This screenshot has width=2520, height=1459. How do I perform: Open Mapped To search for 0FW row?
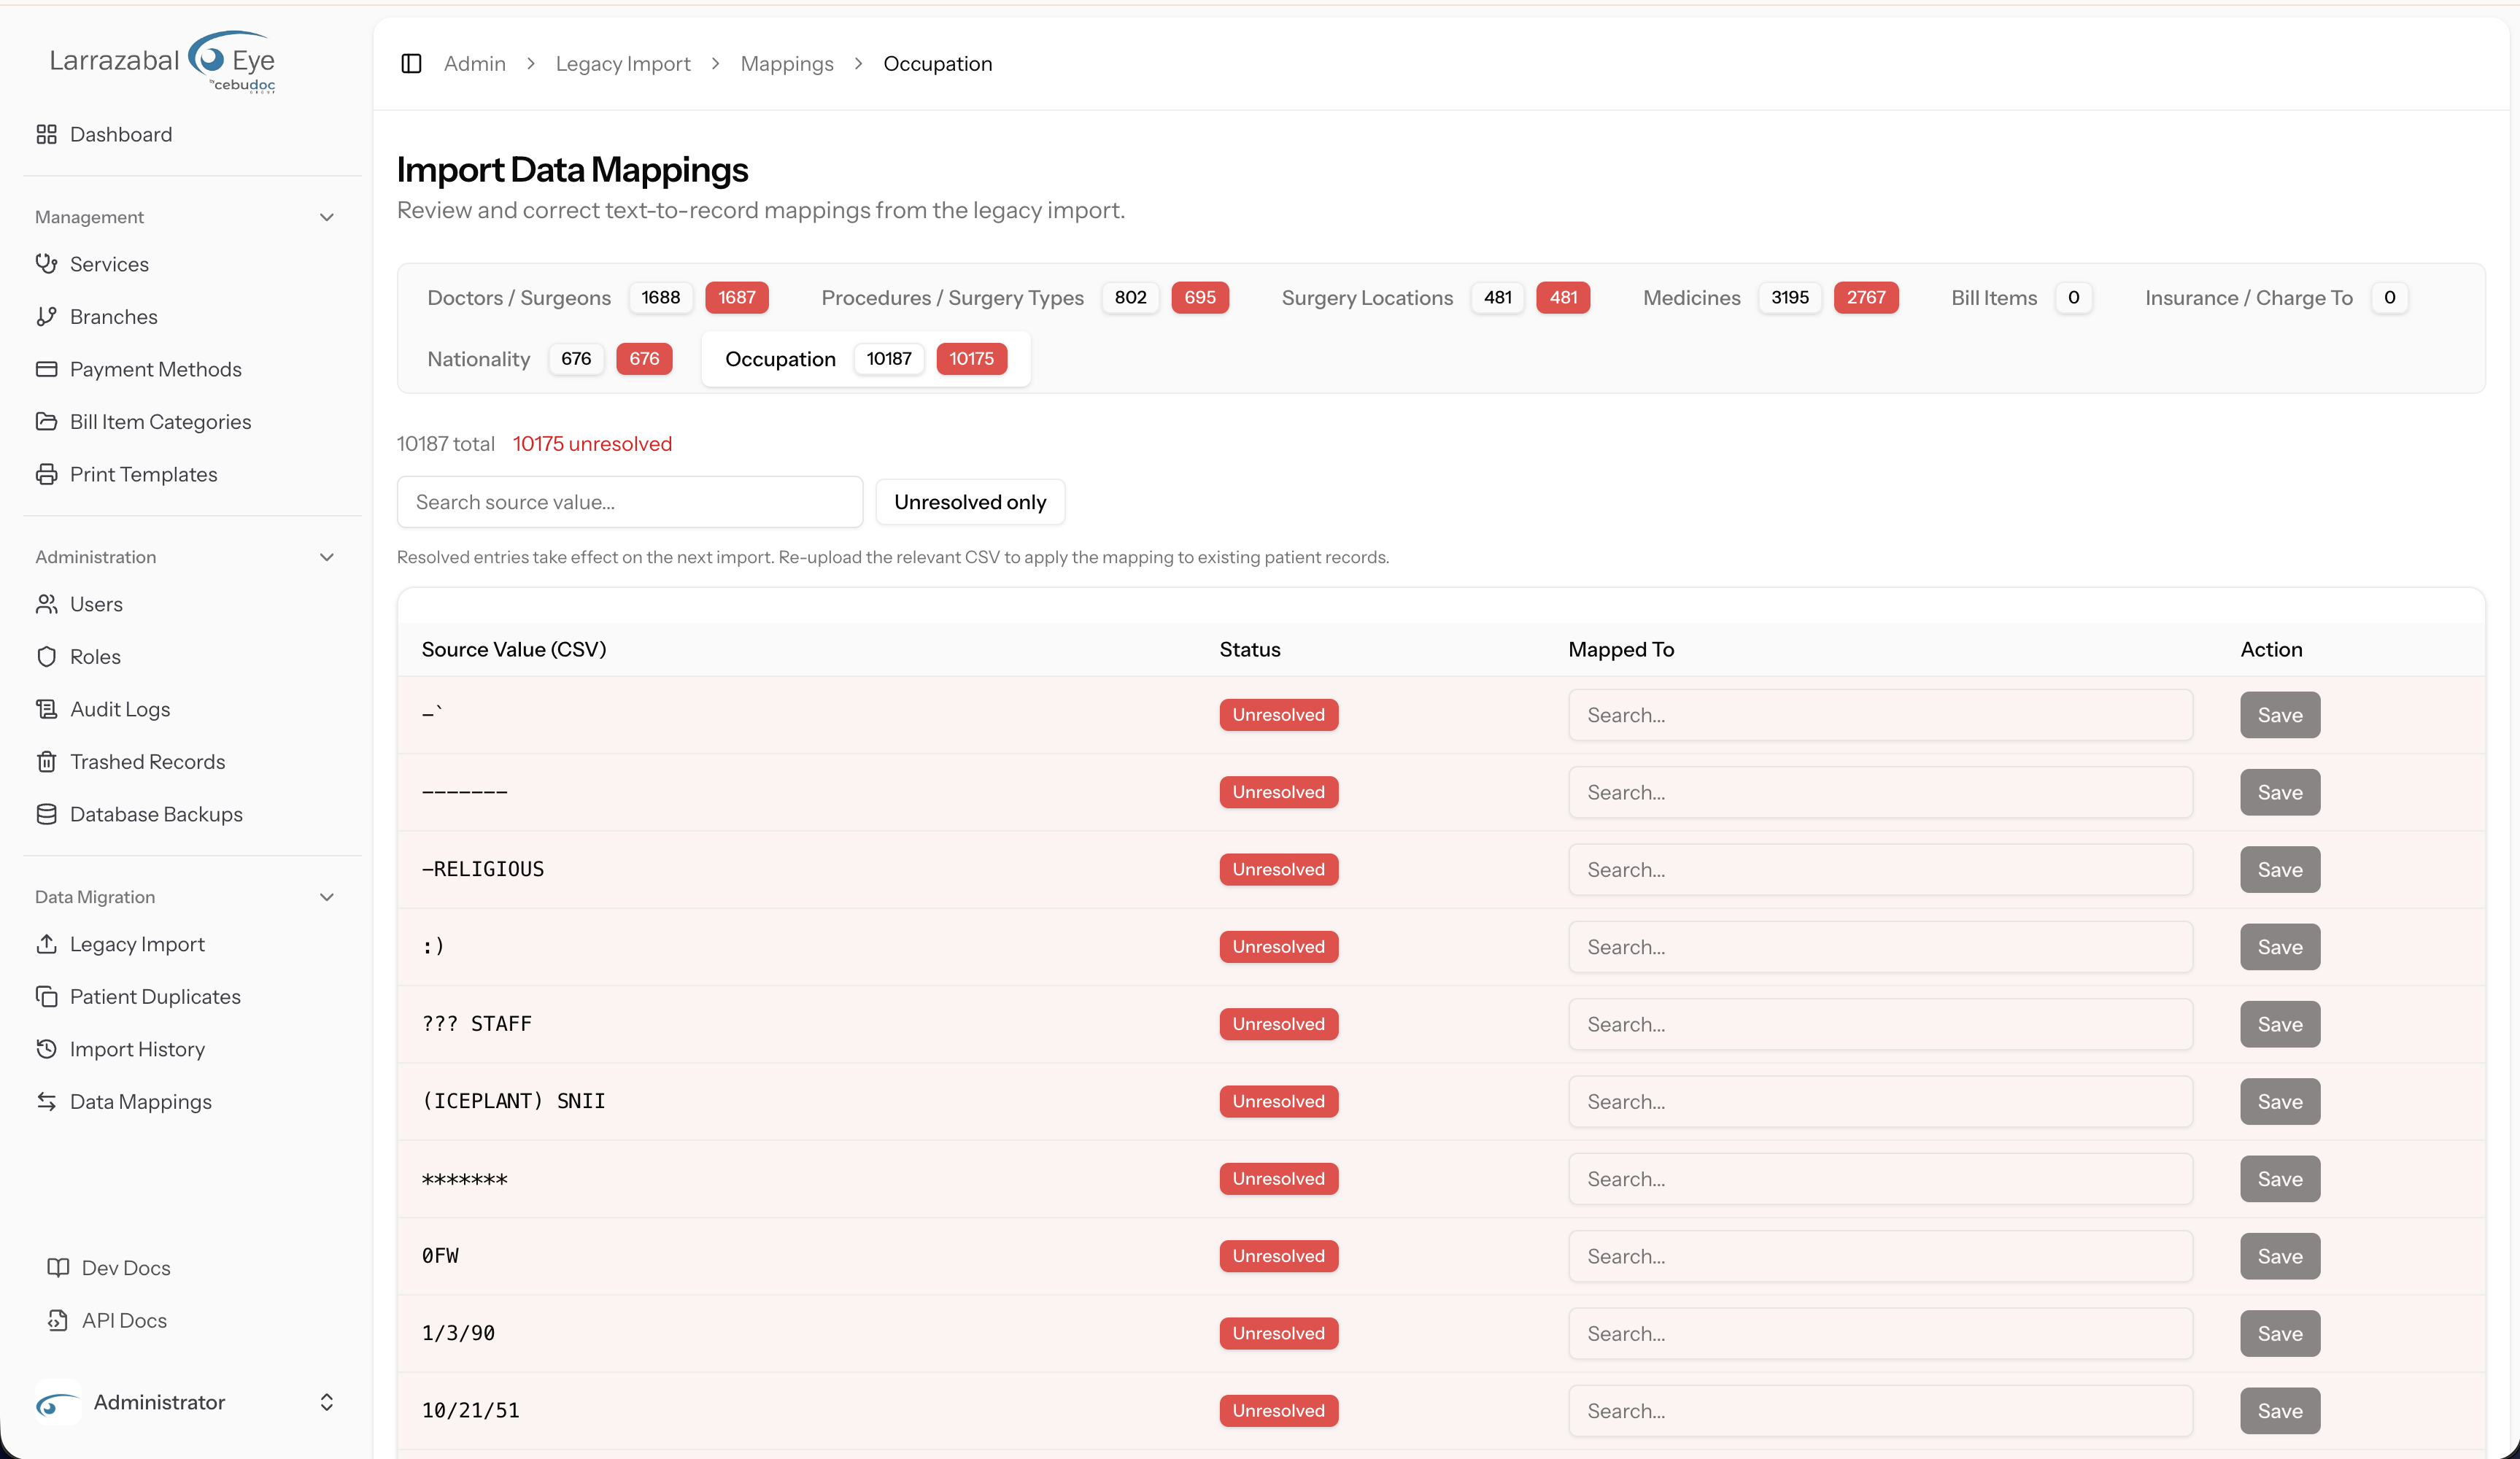[1880, 1256]
